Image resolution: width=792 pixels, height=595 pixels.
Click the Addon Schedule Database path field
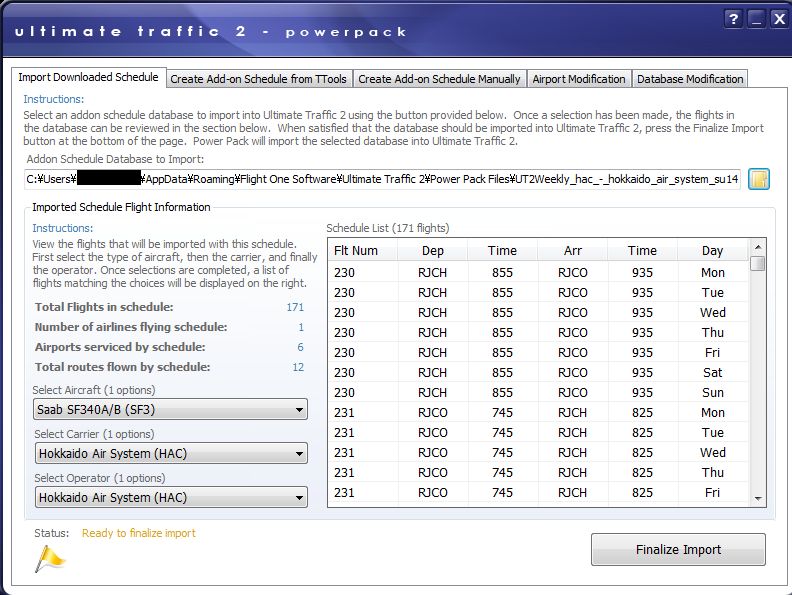382,179
